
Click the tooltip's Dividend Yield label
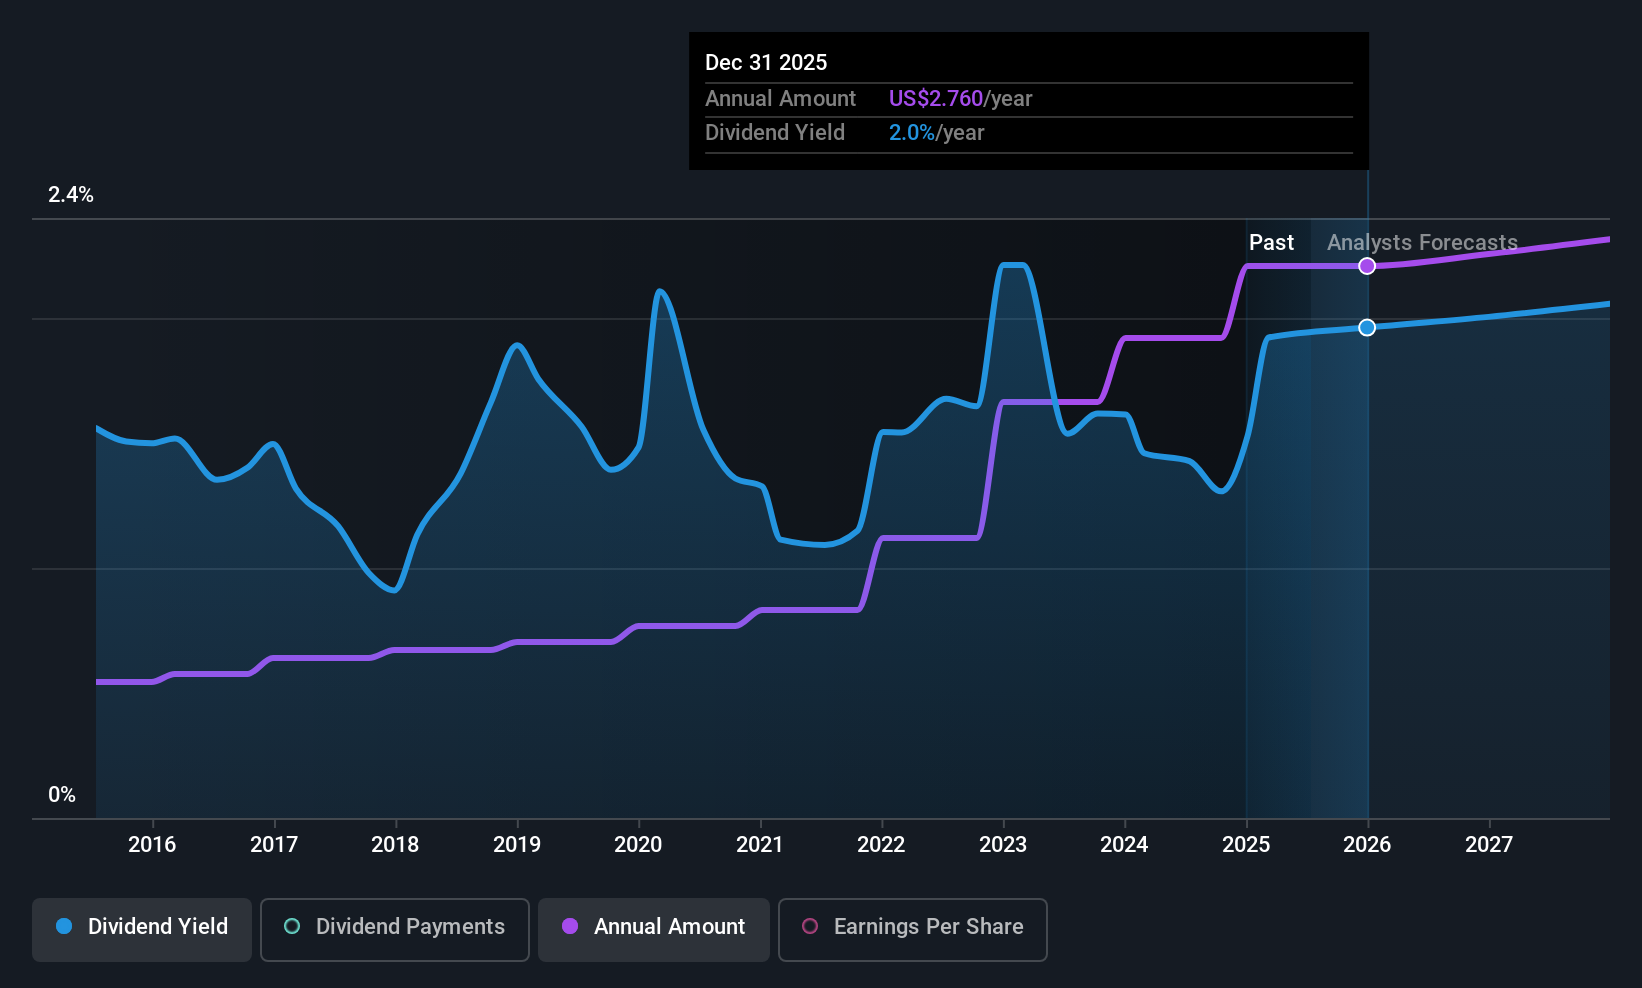click(775, 133)
